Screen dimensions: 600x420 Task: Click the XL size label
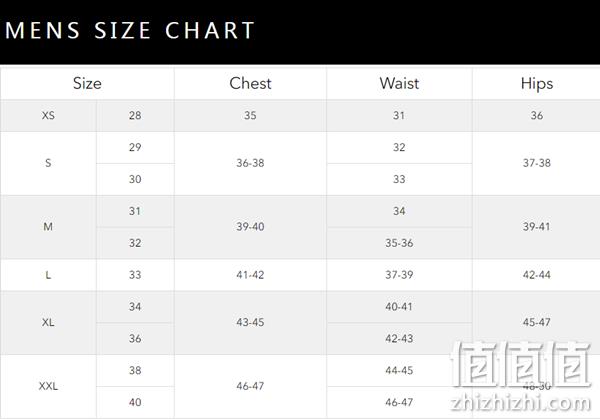coord(48,322)
